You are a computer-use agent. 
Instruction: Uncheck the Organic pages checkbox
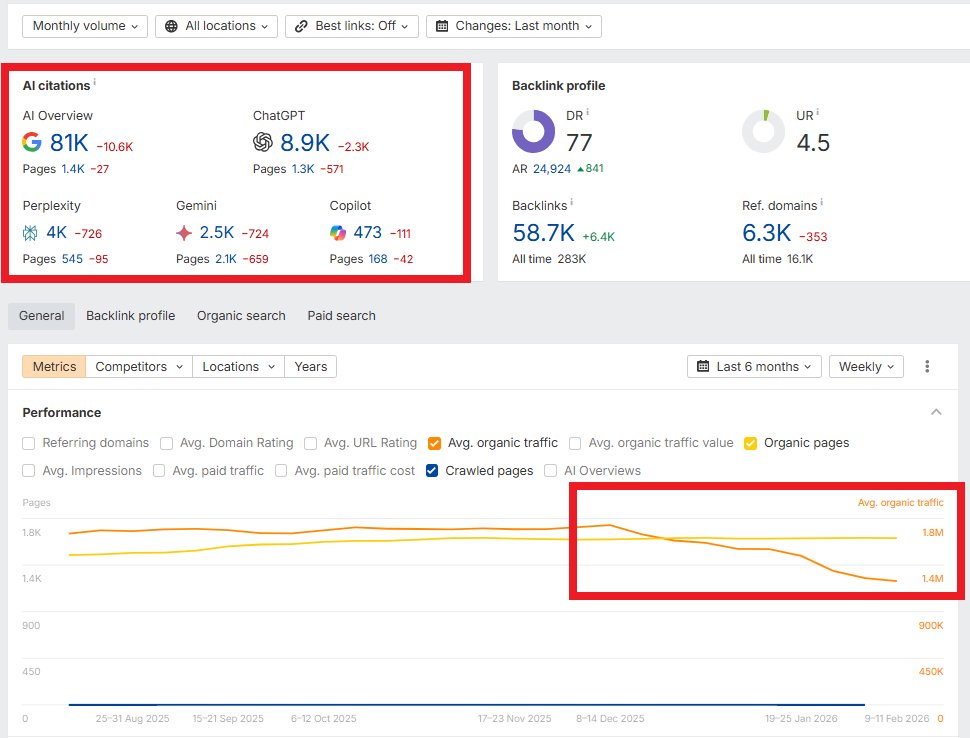(x=750, y=443)
